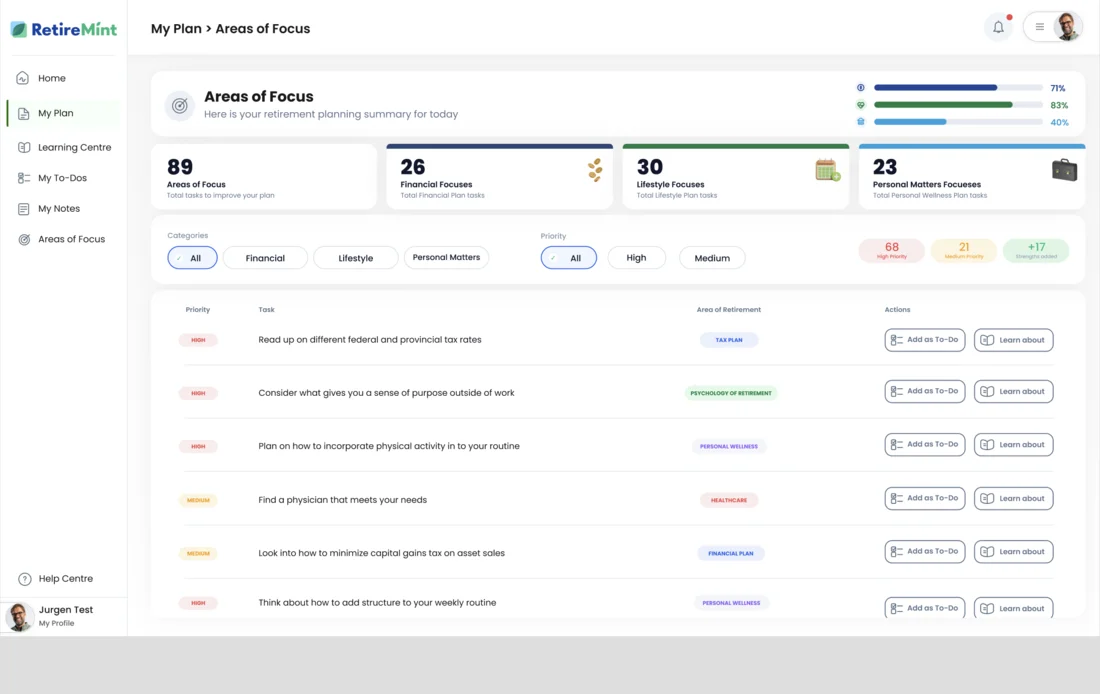Add weekly routine structure task as To-Do
Screen dimensions: 1100x694
click(x=925, y=608)
